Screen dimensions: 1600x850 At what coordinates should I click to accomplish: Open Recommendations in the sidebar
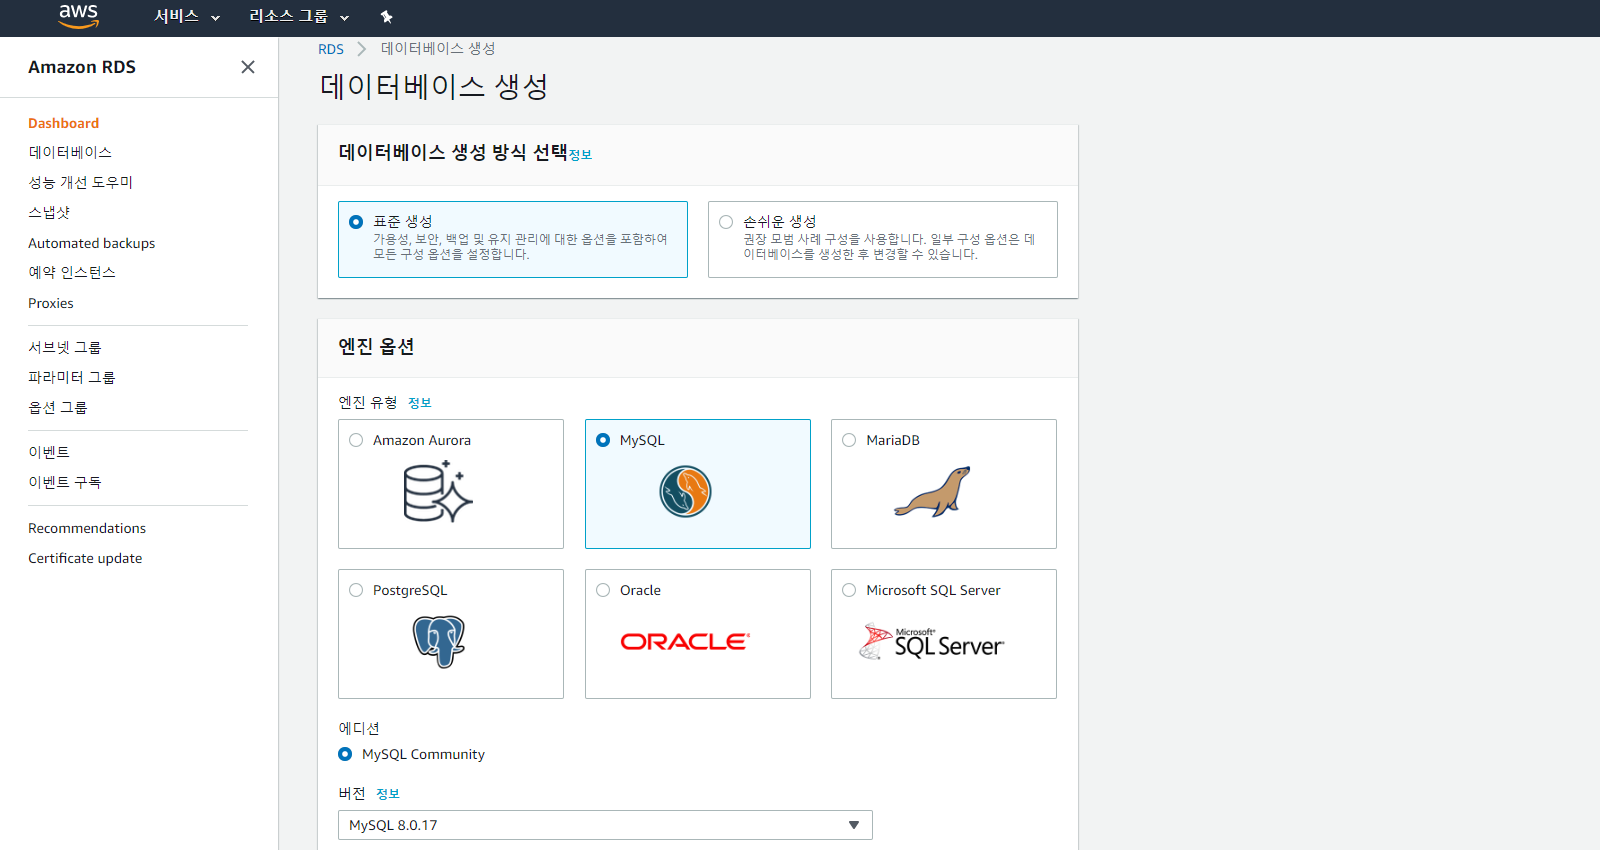pos(87,528)
